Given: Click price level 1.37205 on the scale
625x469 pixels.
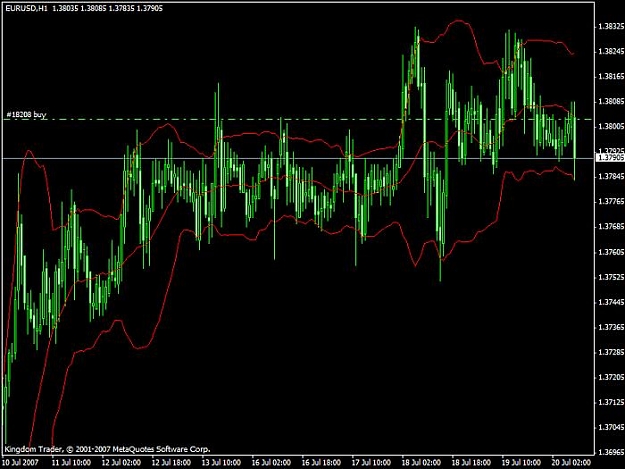Looking at the screenshot, I should pos(610,377).
